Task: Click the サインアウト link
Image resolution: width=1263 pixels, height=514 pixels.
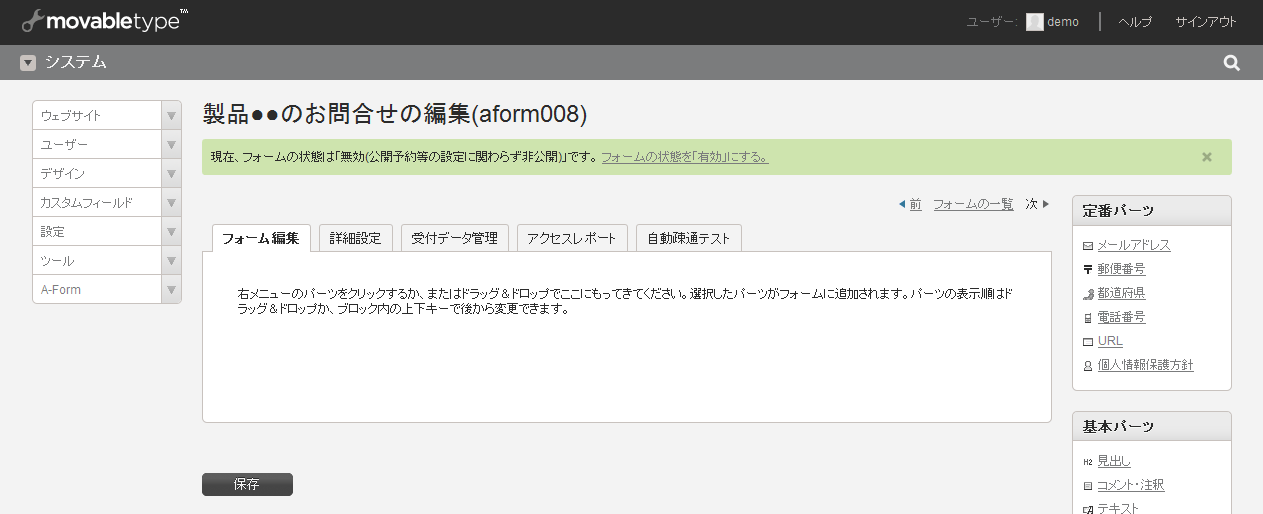Action: tap(1206, 22)
